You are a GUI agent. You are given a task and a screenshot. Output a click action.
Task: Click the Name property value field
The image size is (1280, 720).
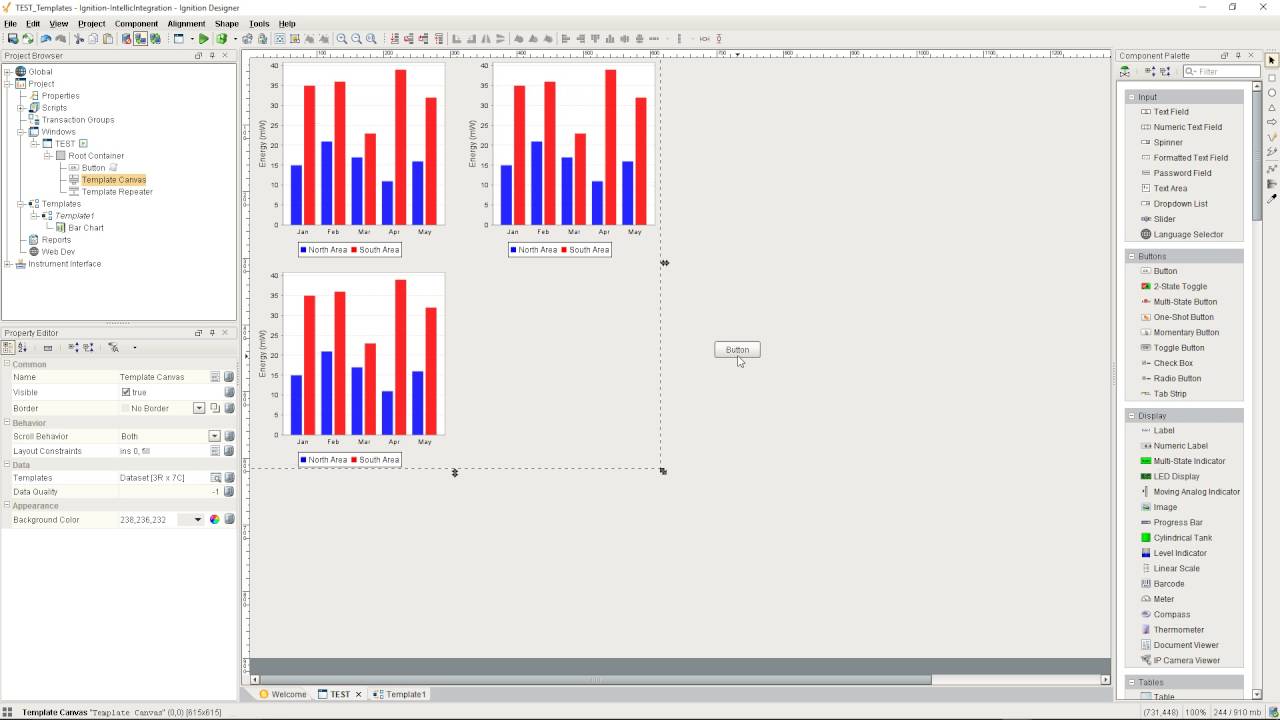[163, 377]
